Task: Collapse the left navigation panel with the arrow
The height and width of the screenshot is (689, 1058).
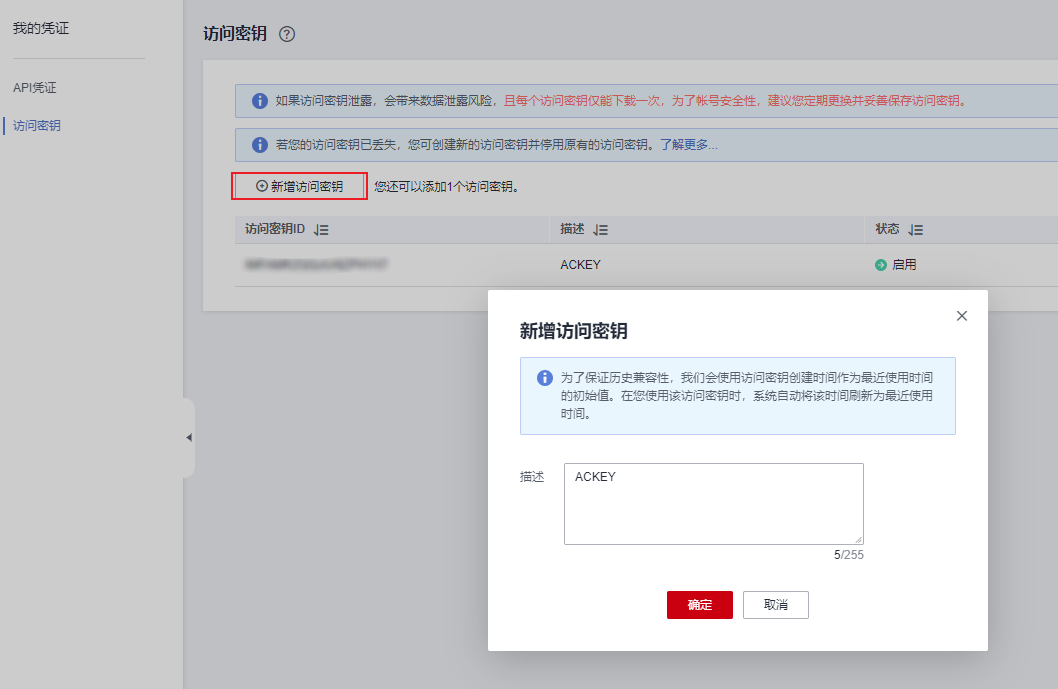Action: click(x=188, y=437)
